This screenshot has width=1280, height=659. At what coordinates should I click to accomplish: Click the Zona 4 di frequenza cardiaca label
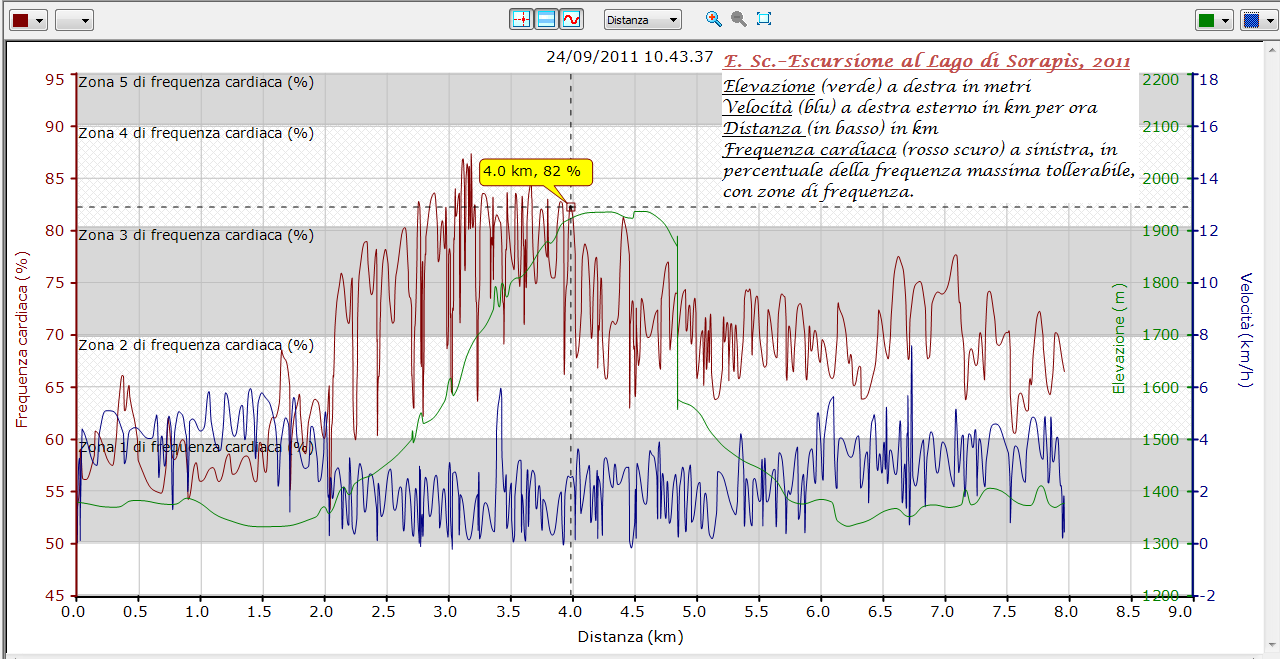tap(196, 133)
